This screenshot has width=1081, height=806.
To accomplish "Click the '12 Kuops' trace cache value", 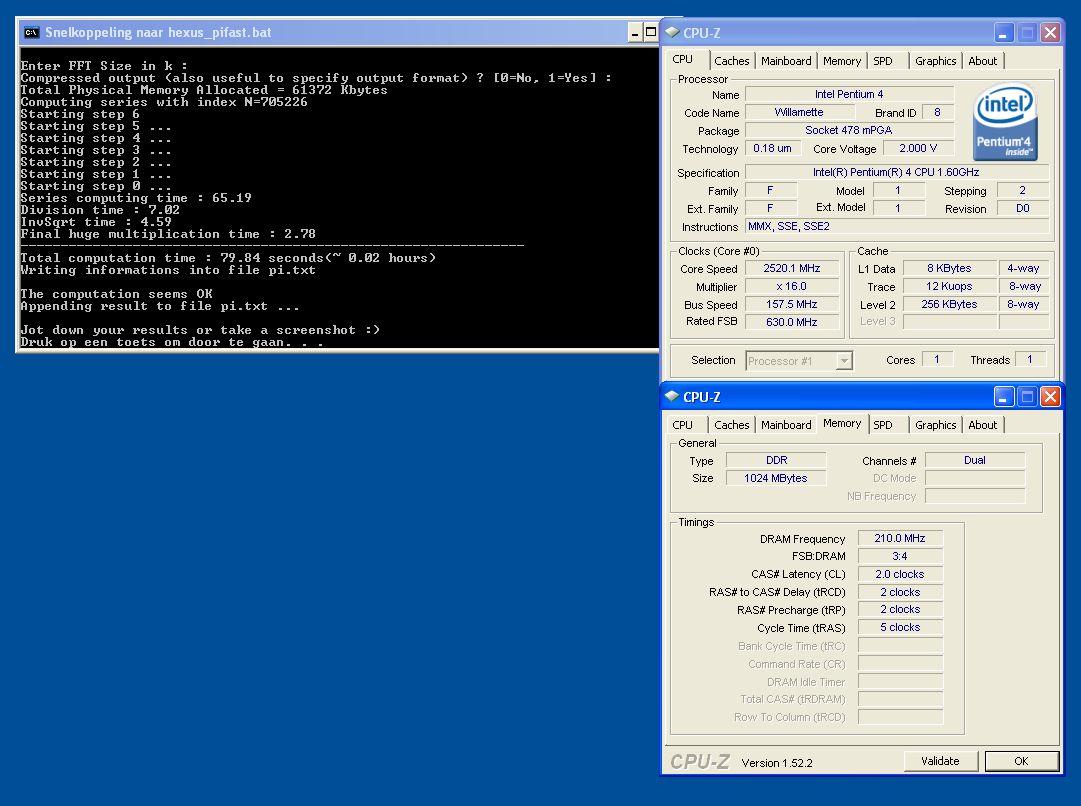I will tap(949, 286).
